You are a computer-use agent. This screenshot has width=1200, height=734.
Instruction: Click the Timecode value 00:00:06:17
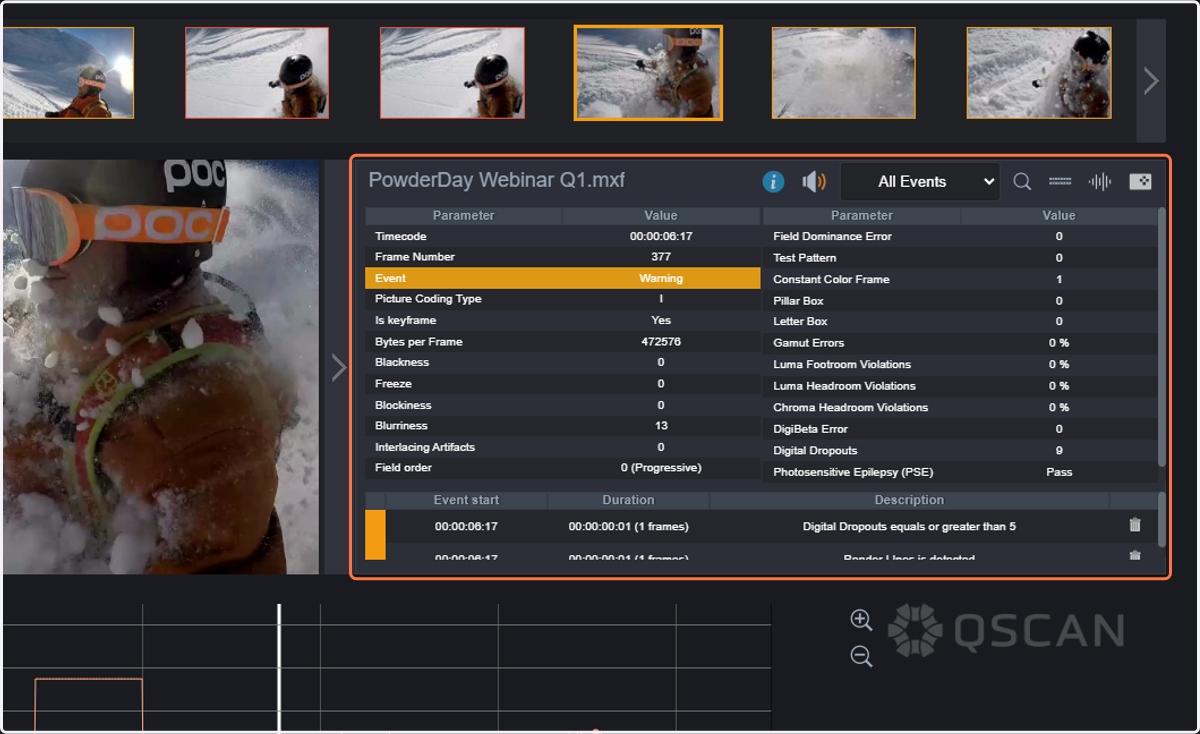(x=661, y=236)
